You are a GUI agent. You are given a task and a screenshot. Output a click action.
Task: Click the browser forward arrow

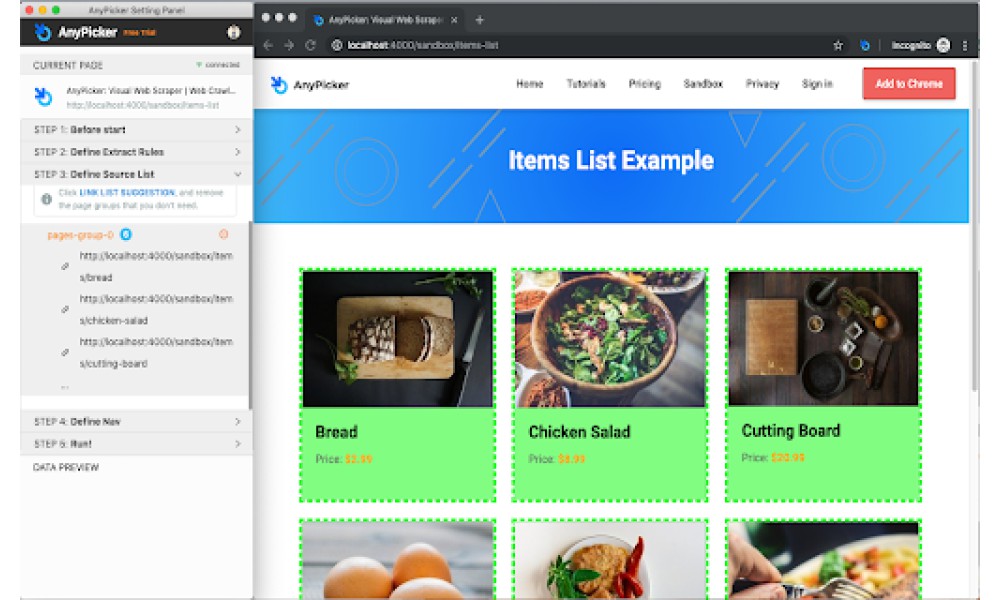pos(289,45)
